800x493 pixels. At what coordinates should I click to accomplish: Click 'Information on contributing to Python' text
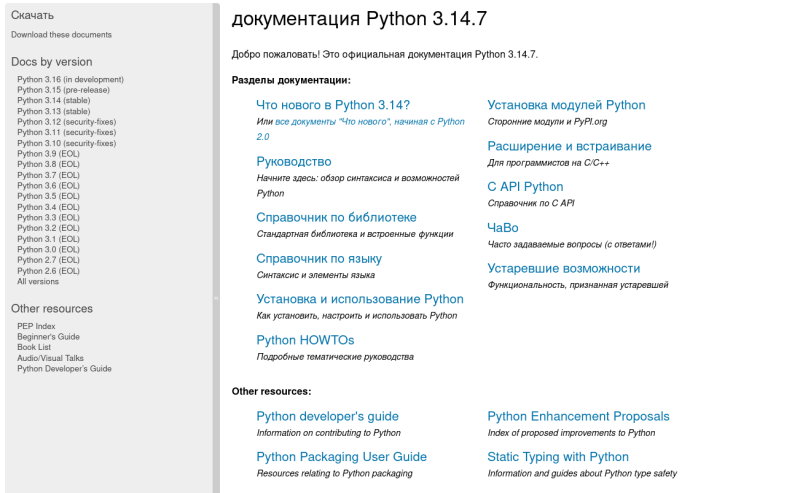(x=329, y=433)
